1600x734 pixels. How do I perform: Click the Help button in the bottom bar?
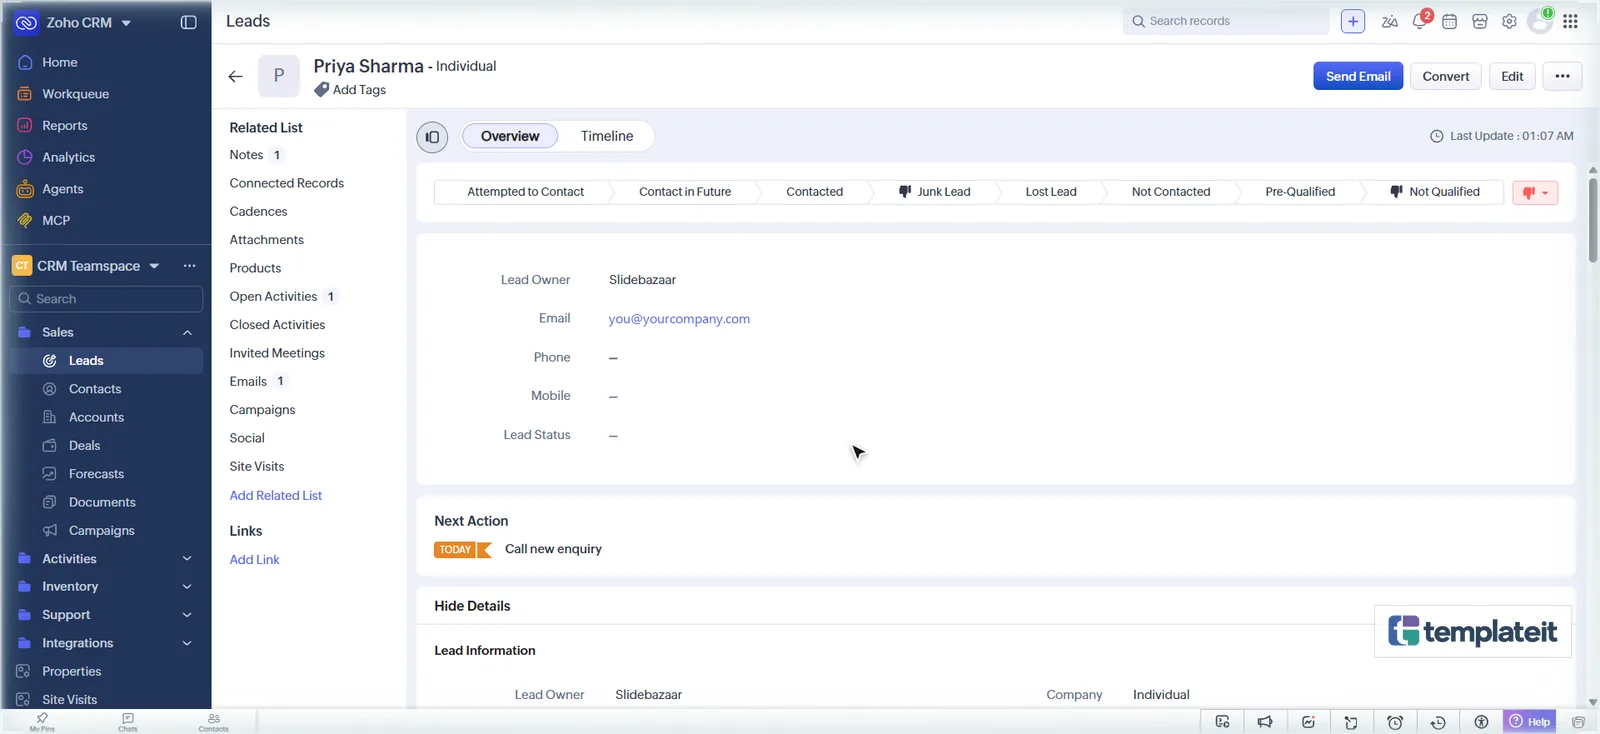1530,722
